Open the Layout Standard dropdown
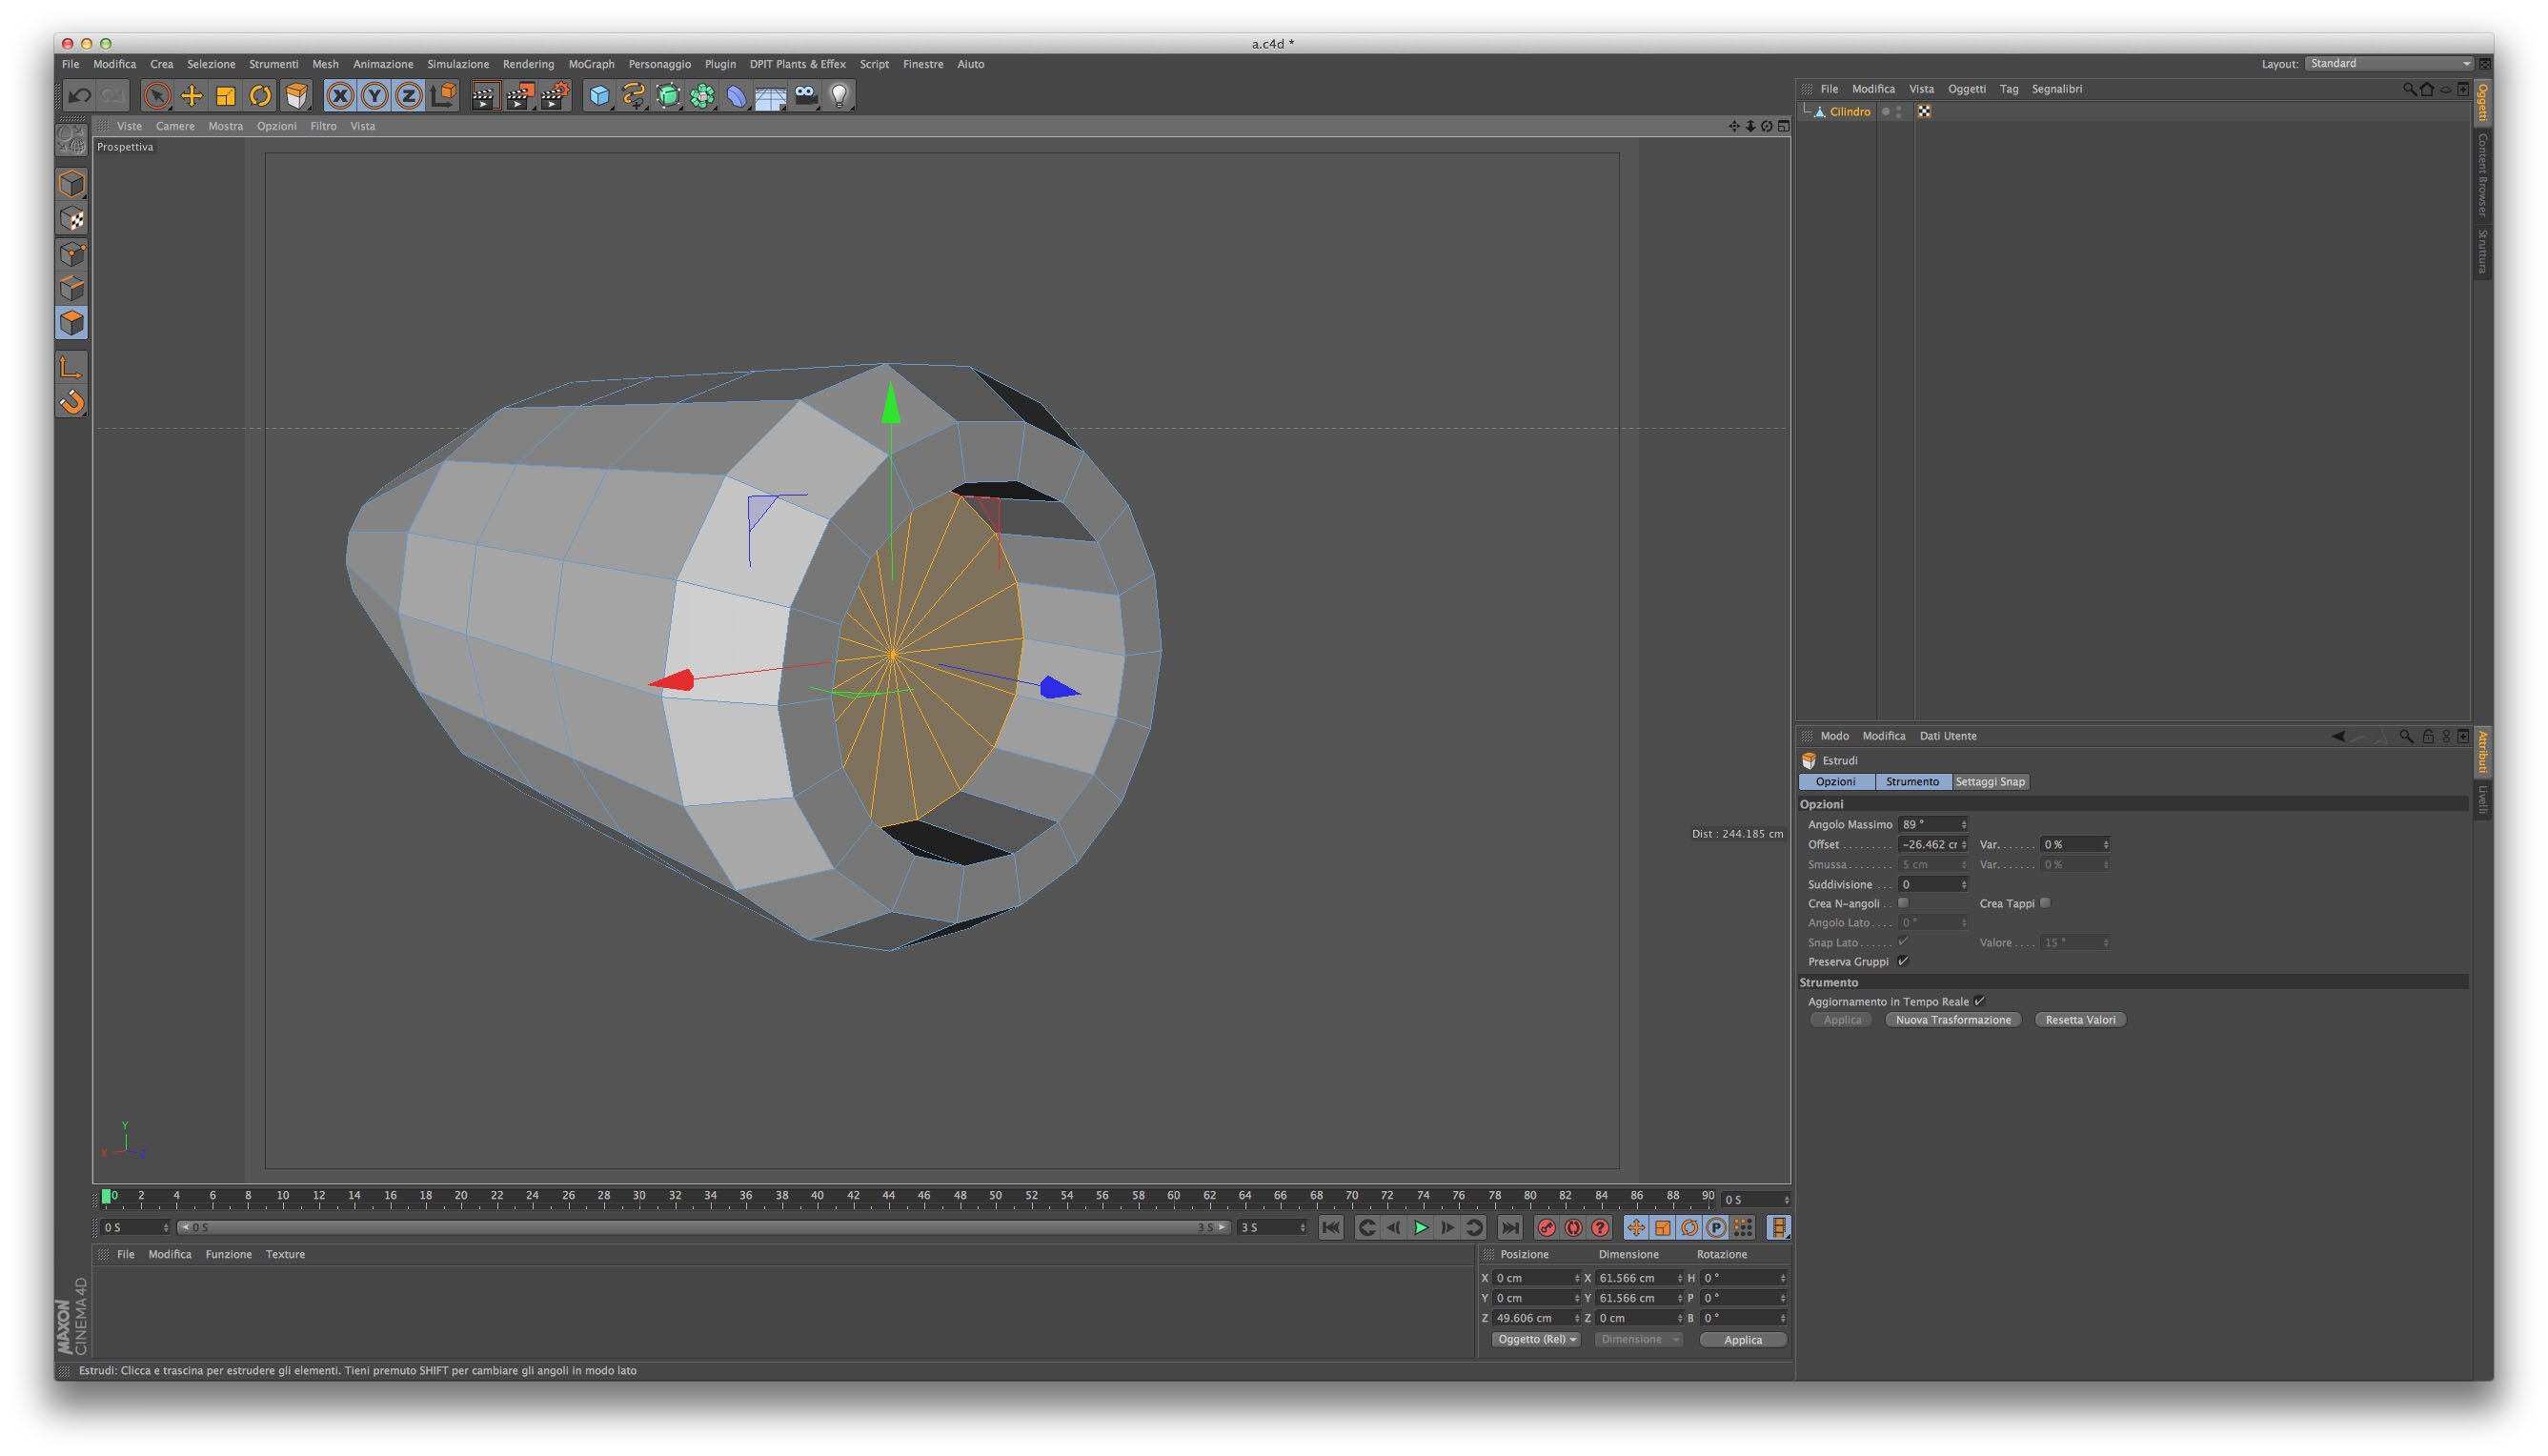The height and width of the screenshot is (1456, 2548). tap(2389, 64)
